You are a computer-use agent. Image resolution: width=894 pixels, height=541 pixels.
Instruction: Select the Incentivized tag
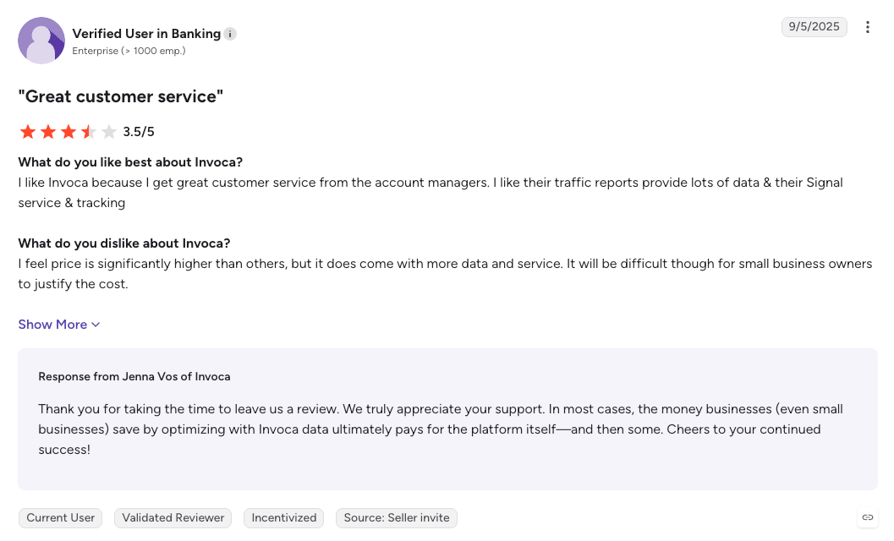coord(284,518)
